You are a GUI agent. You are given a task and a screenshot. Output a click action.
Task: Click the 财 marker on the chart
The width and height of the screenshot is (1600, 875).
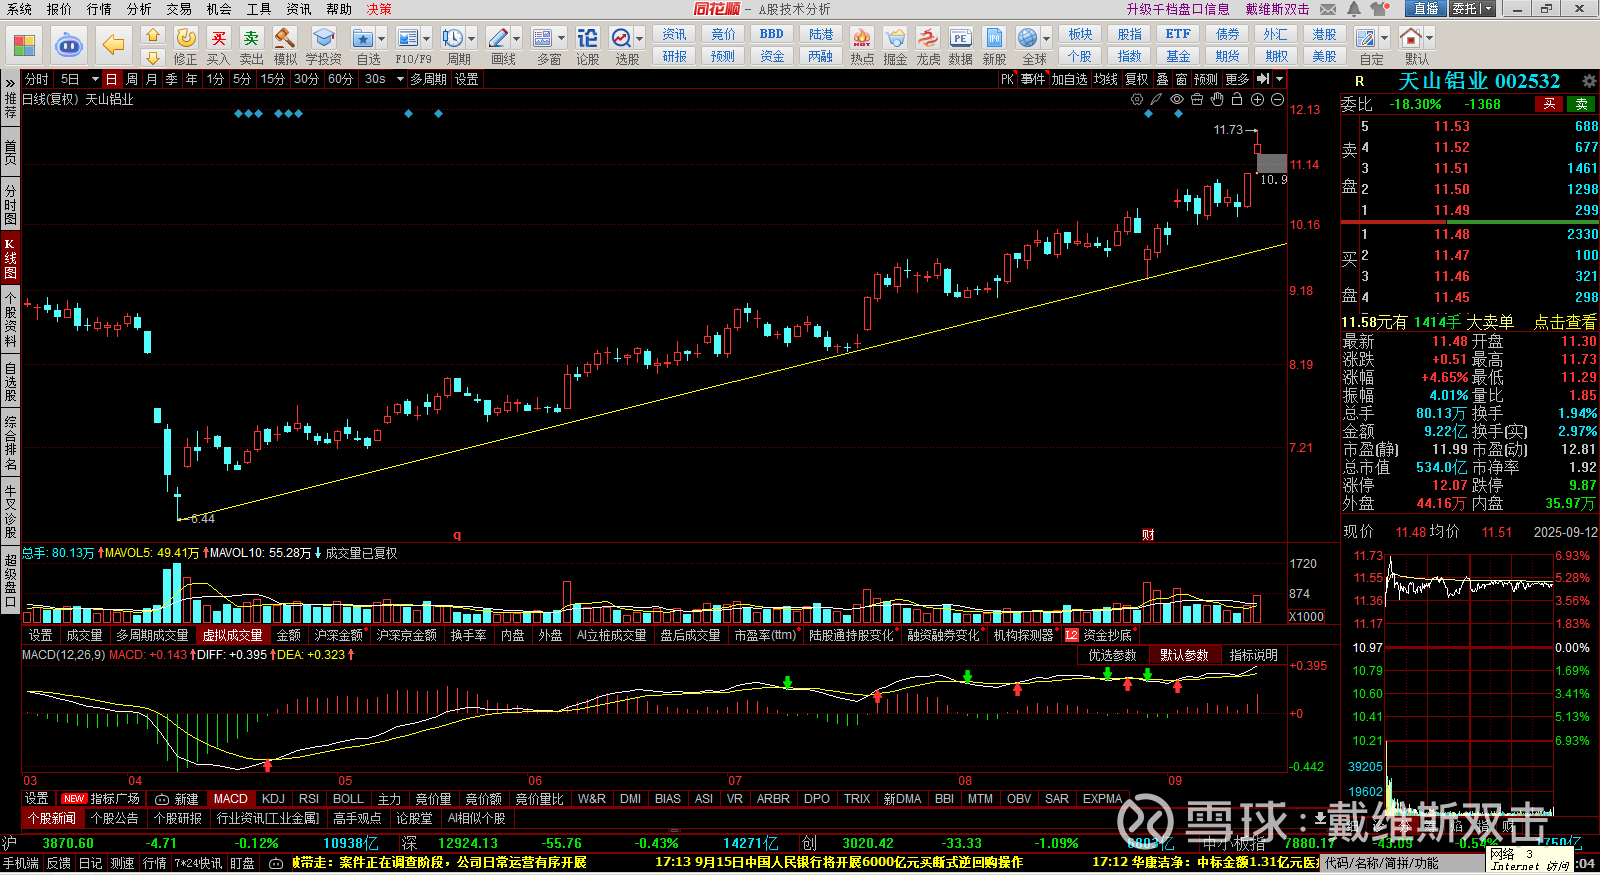click(1148, 535)
